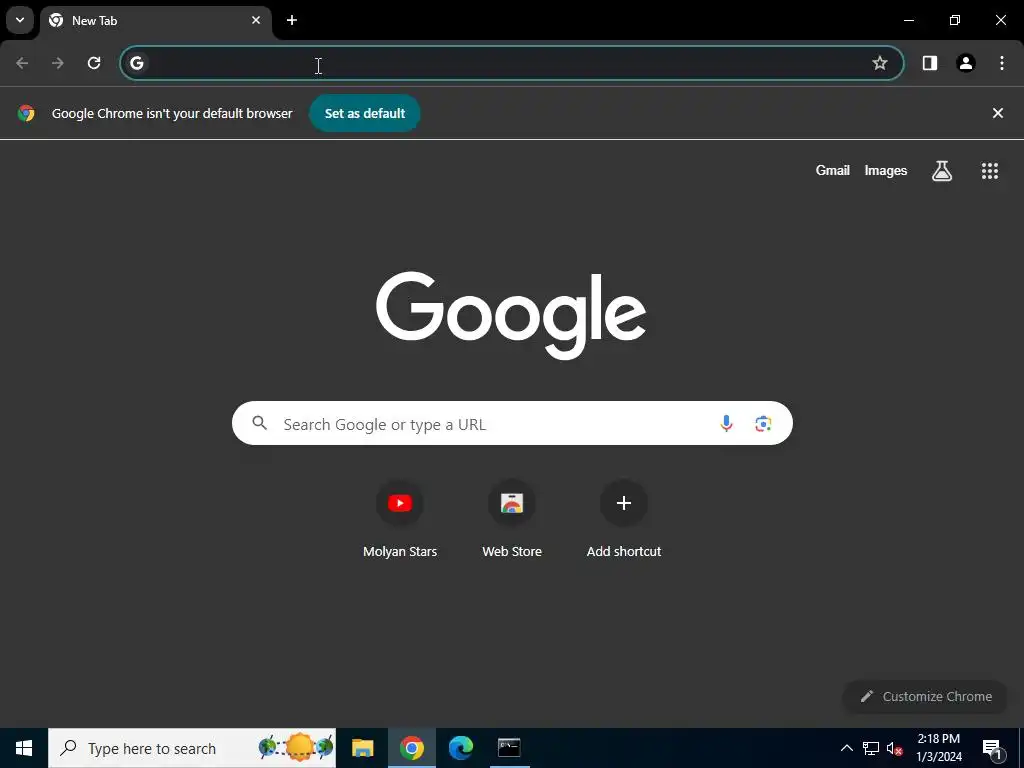Show hidden system tray icons
The image size is (1024, 768).
(x=846, y=748)
